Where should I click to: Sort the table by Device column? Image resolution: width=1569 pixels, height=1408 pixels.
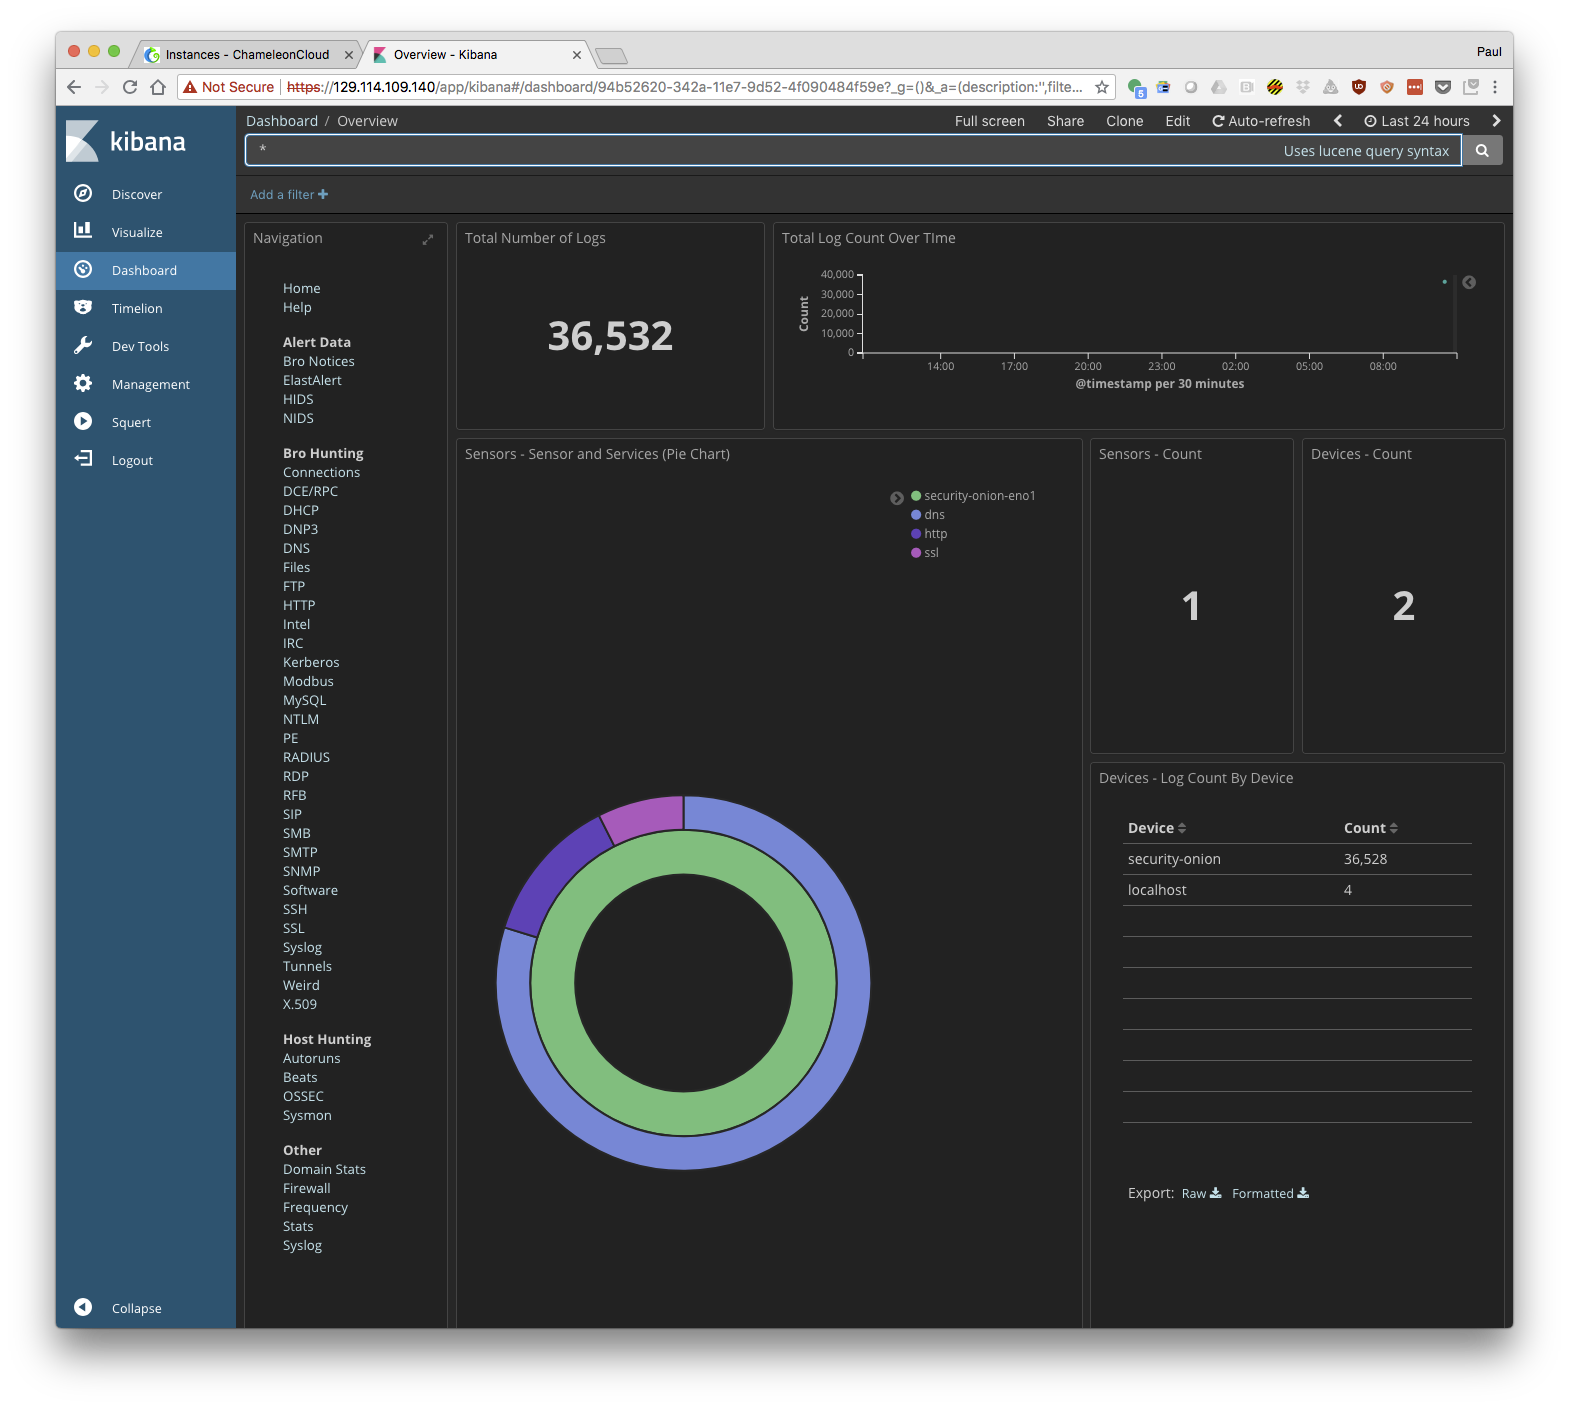tap(1157, 828)
